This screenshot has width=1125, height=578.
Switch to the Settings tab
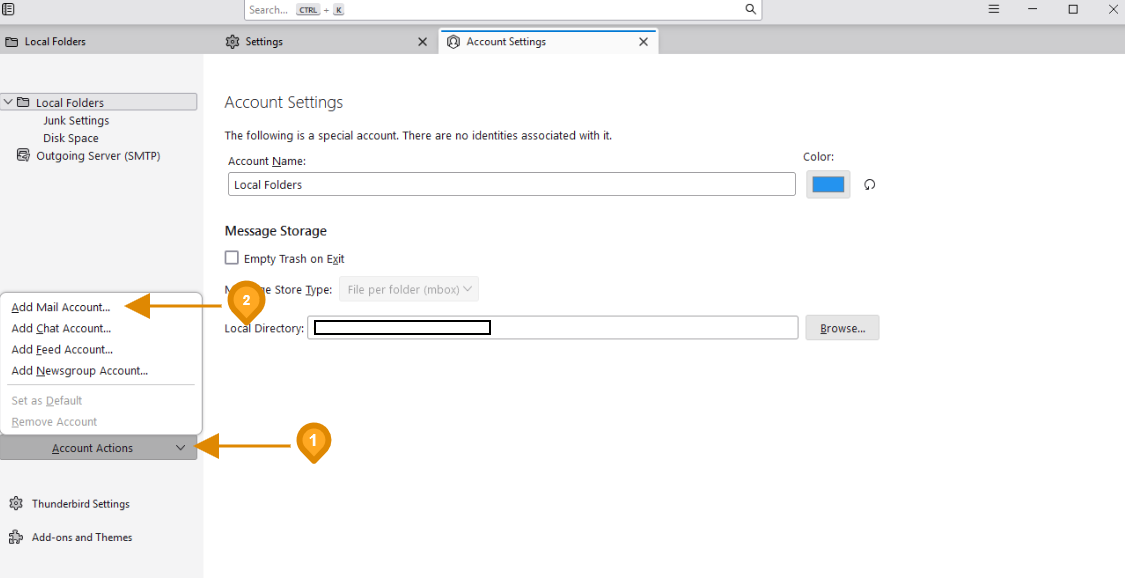(x=328, y=42)
